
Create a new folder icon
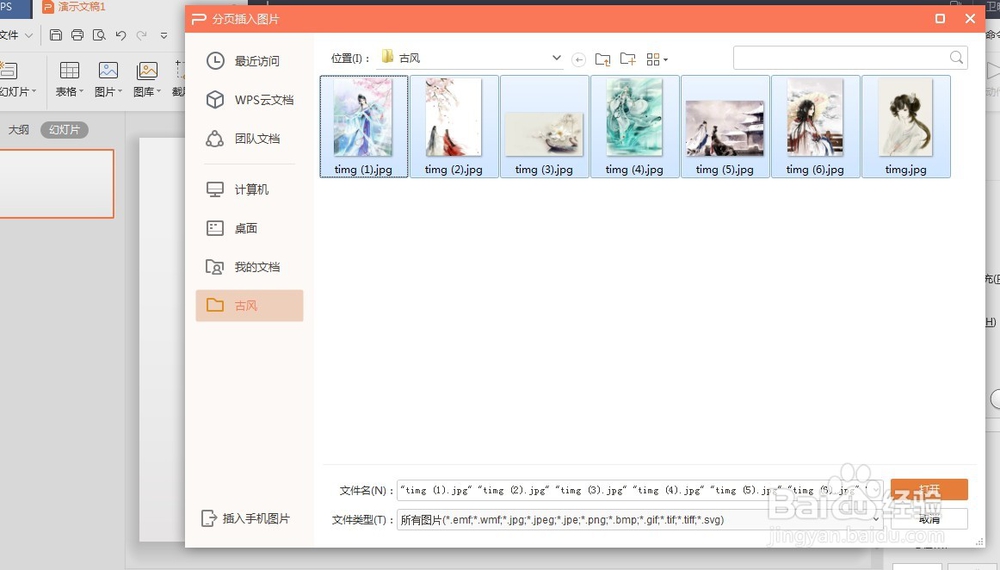tap(628, 59)
